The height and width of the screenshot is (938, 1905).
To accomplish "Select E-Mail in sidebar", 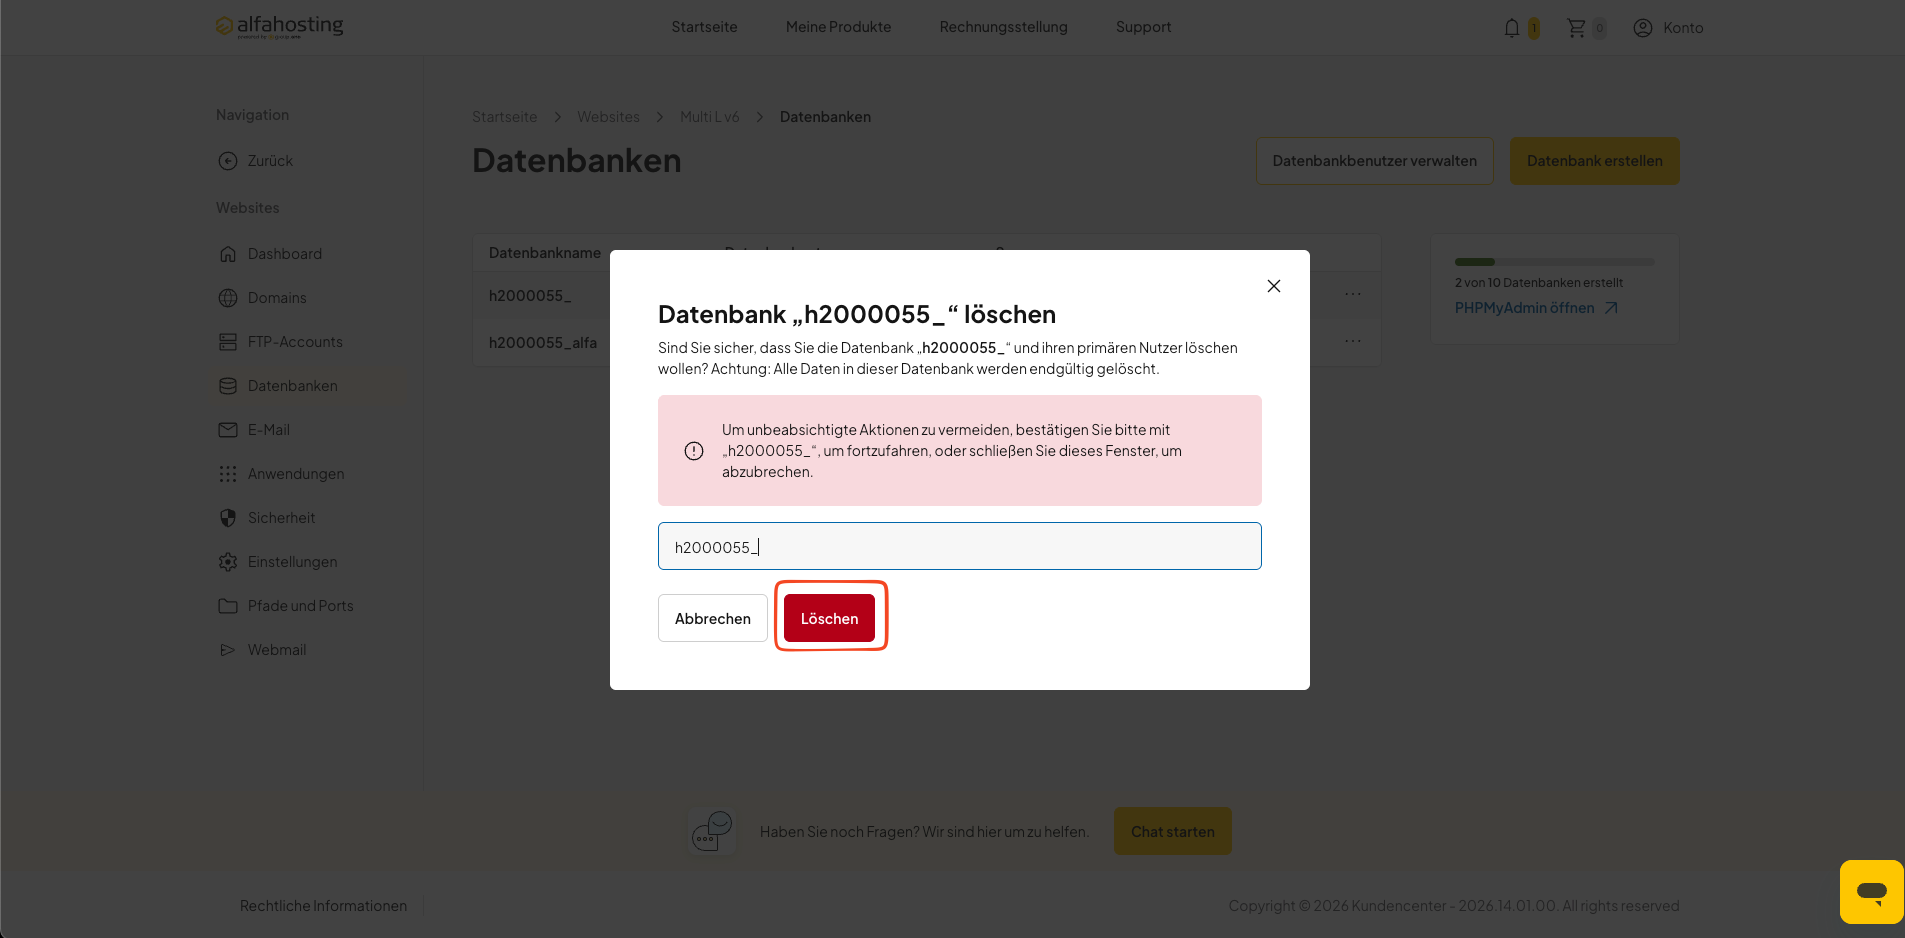I will [x=269, y=430].
